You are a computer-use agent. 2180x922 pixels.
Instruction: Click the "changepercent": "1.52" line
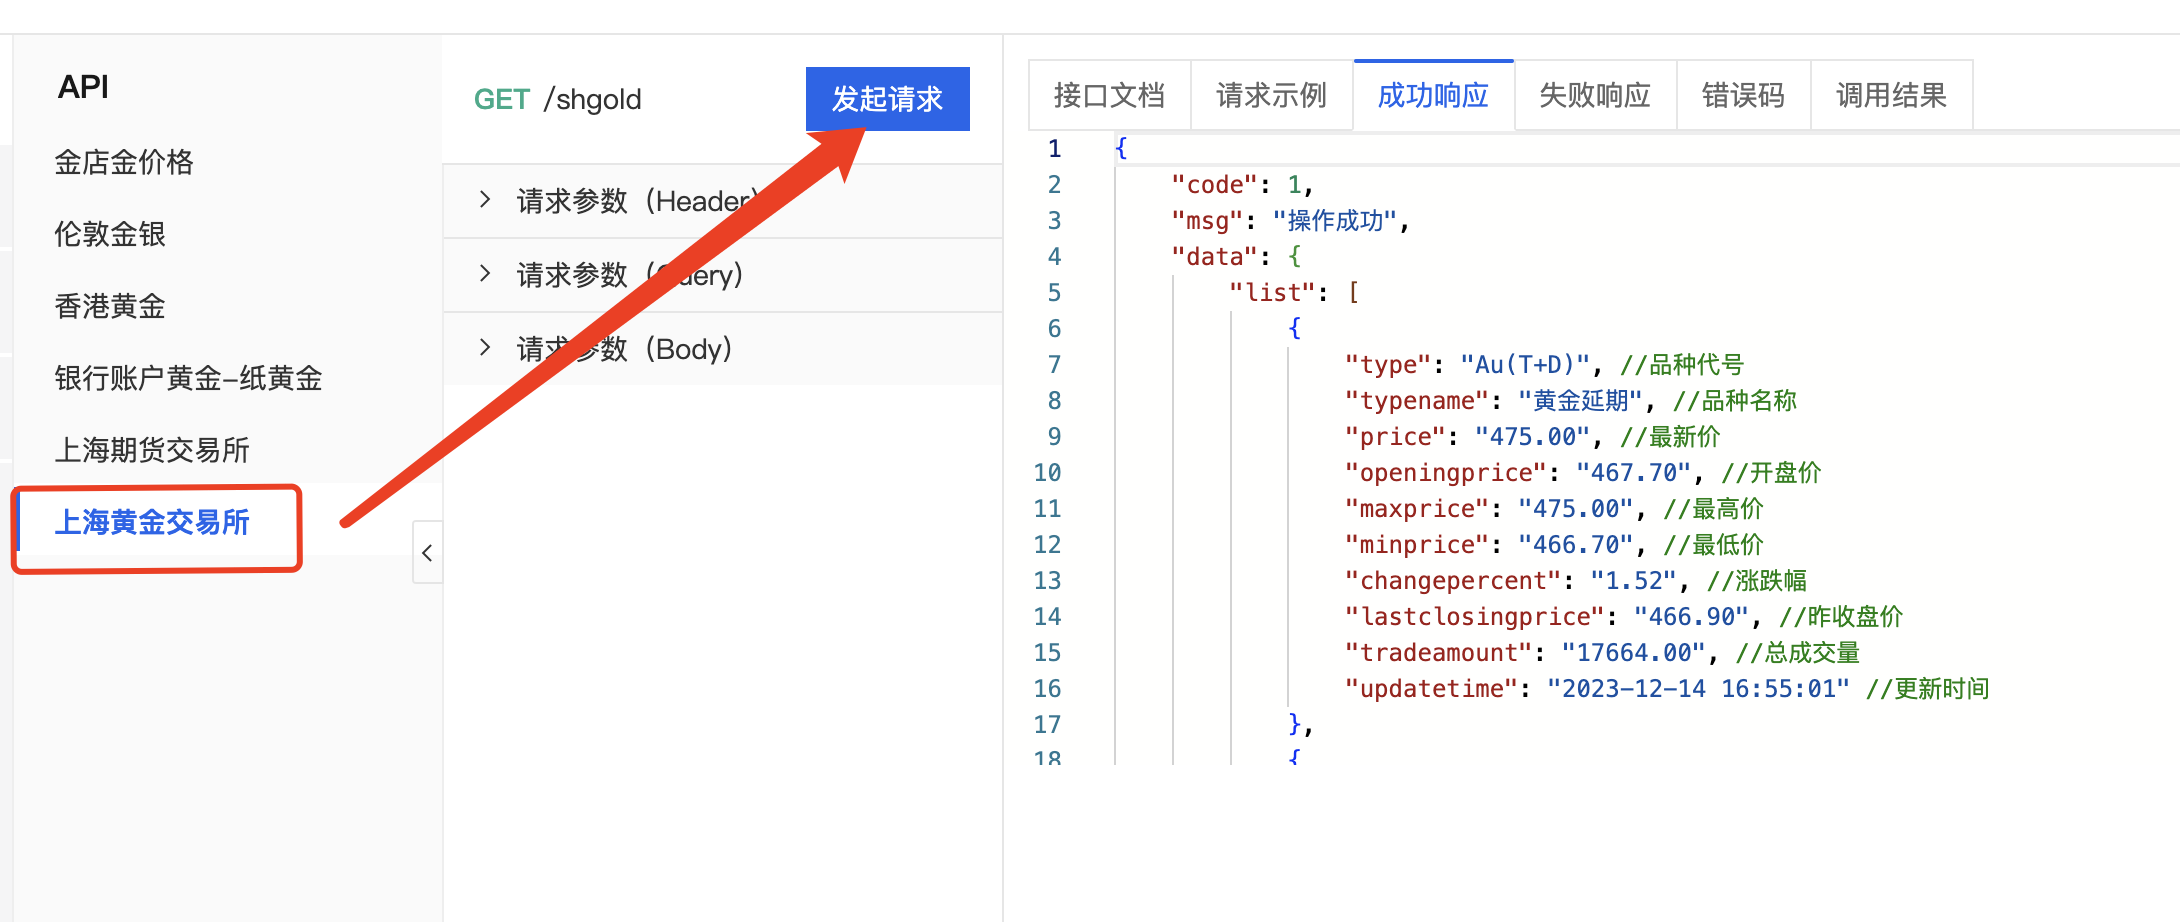pos(1576,581)
